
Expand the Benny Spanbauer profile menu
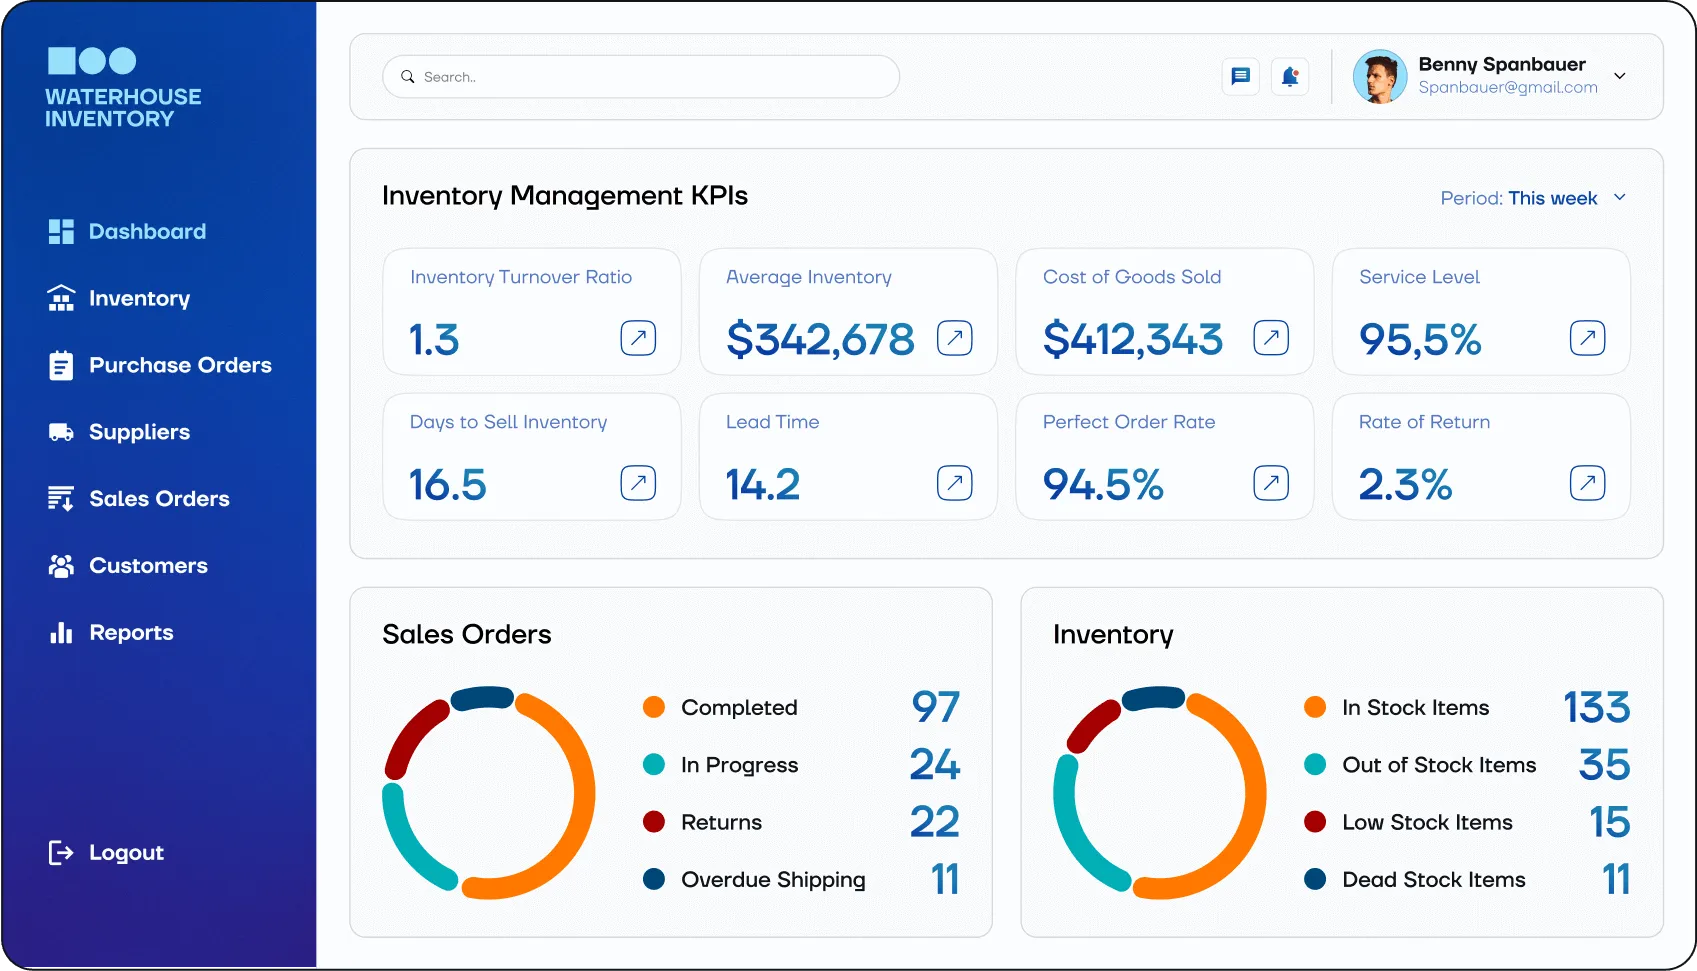click(1621, 75)
